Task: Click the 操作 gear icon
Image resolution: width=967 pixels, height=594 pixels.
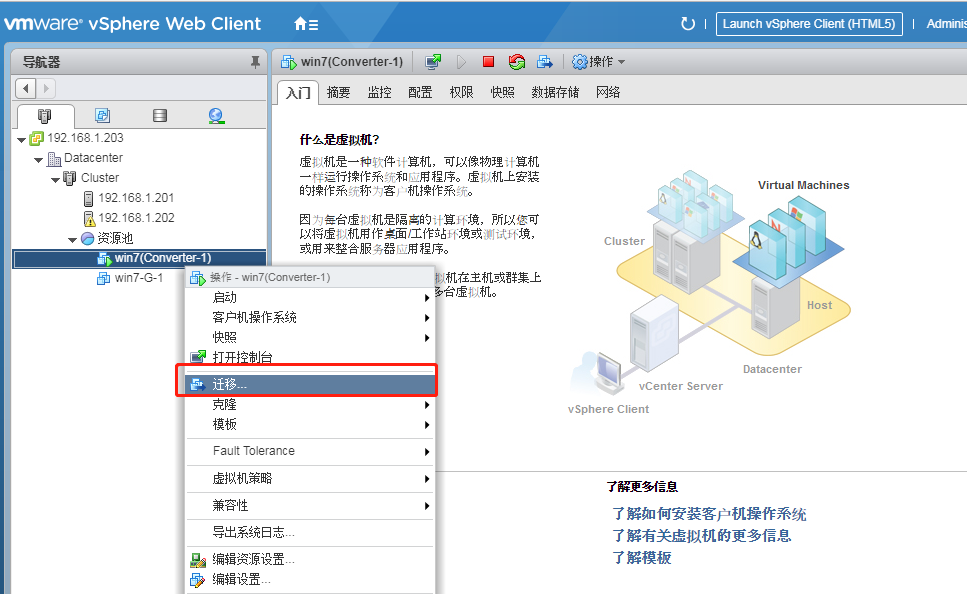Action: coord(580,62)
